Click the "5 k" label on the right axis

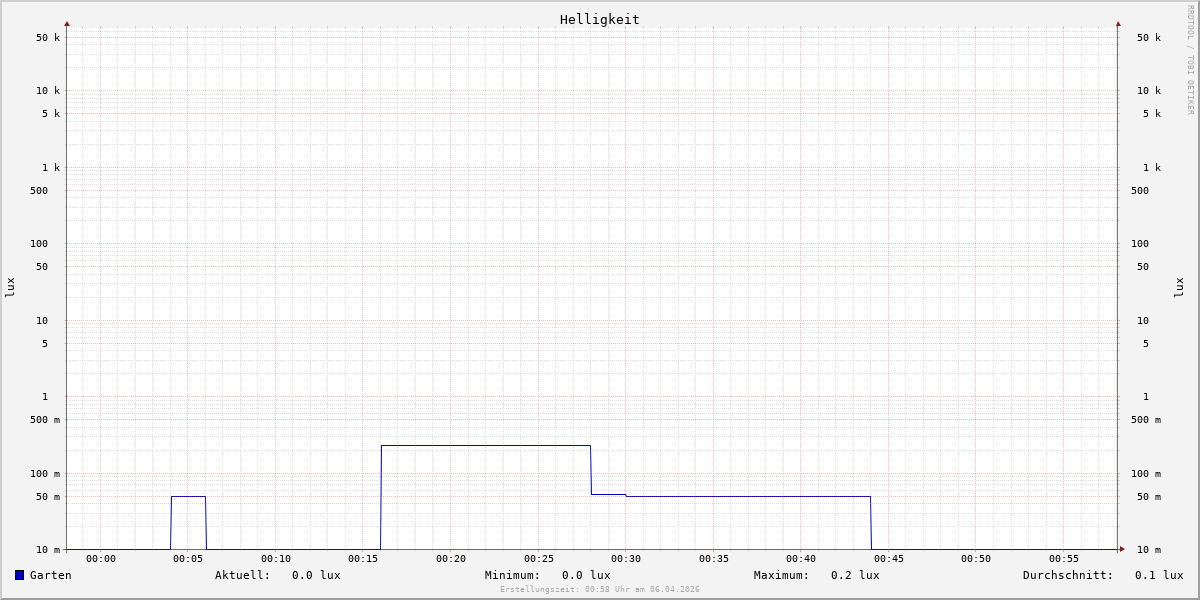coord(1152,114)
